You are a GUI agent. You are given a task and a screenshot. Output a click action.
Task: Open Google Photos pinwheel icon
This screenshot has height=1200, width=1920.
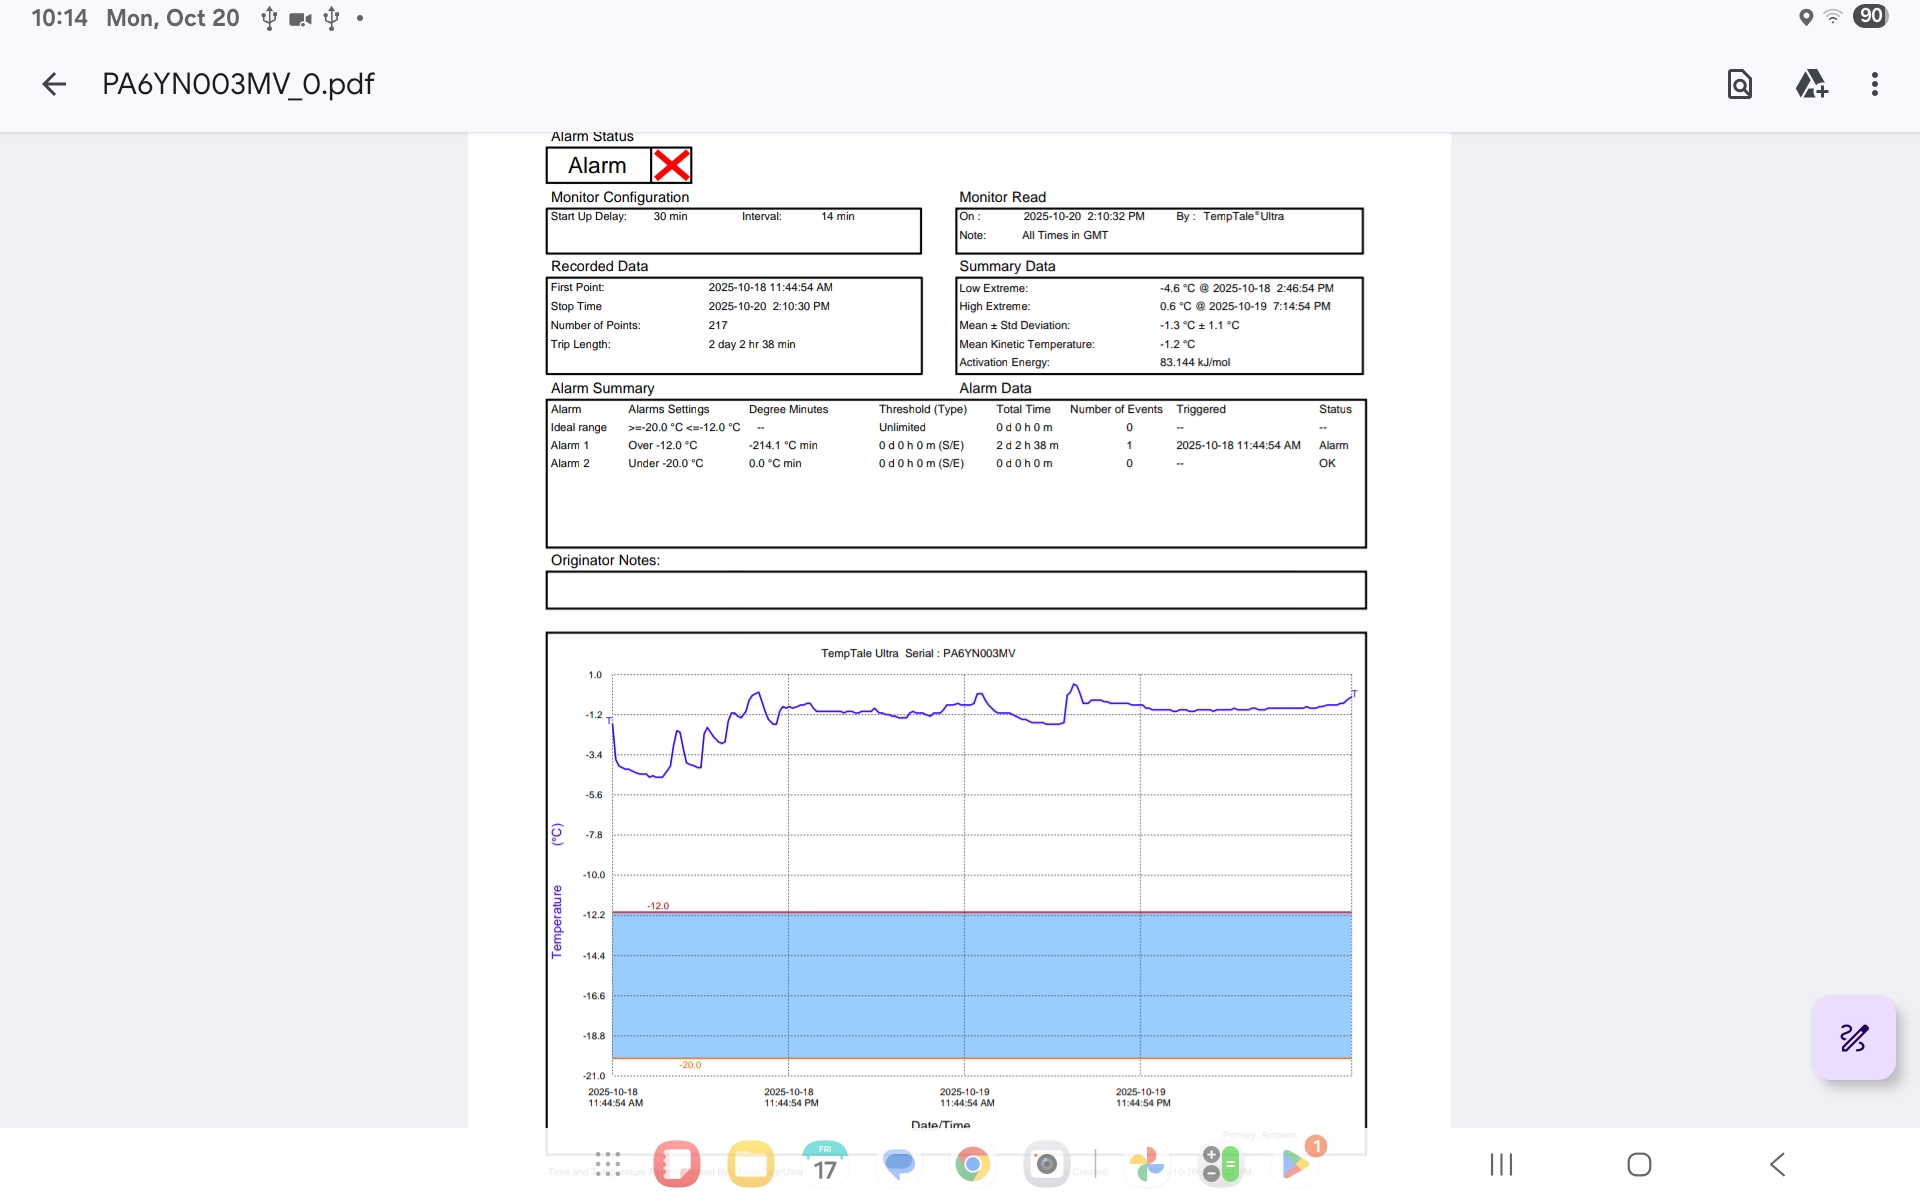(1147, 1164)
